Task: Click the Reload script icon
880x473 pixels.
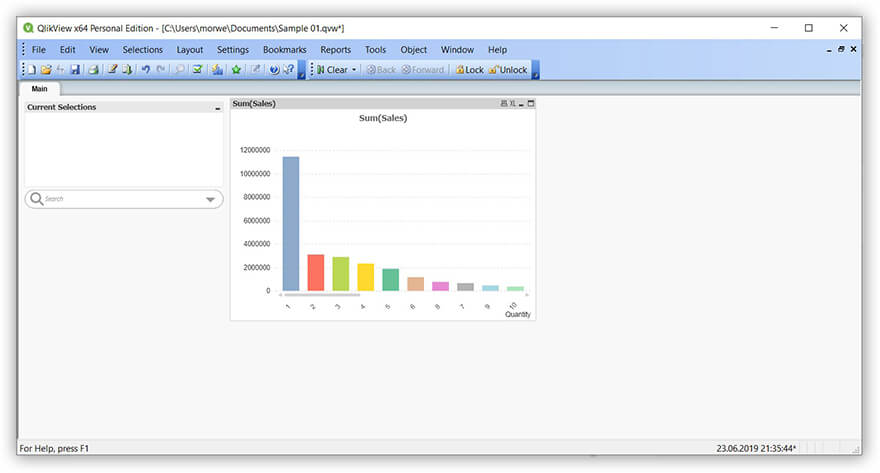Action: [127, 70]
